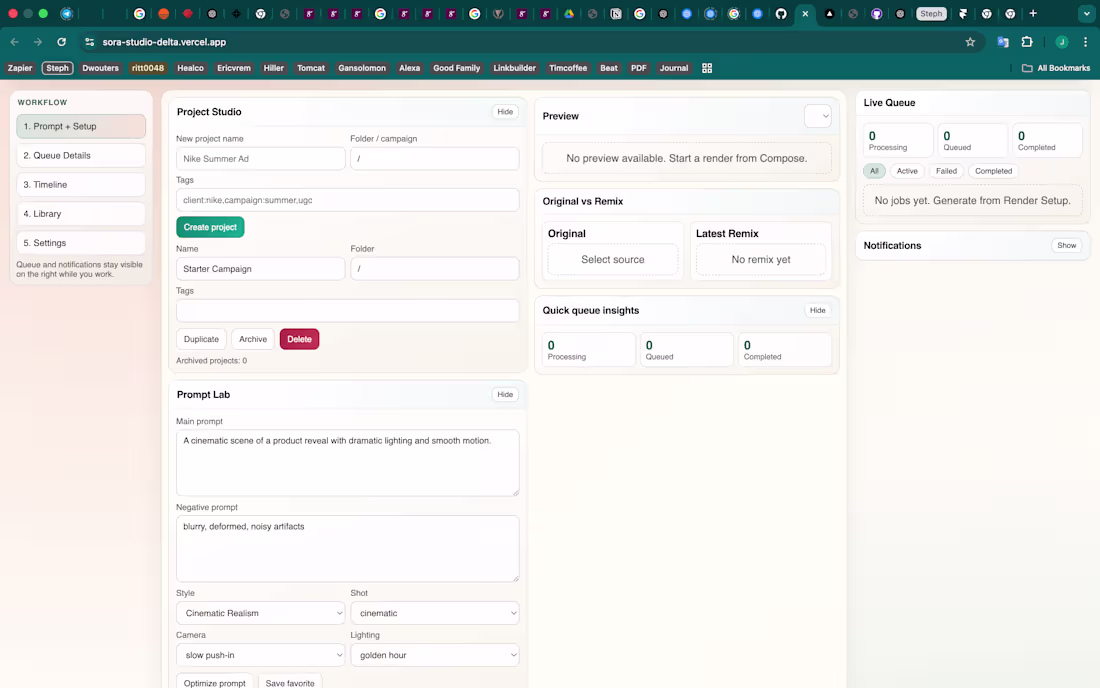1100x688 pixels.
Task: Open the Shot dropdown
Action: 435,613
